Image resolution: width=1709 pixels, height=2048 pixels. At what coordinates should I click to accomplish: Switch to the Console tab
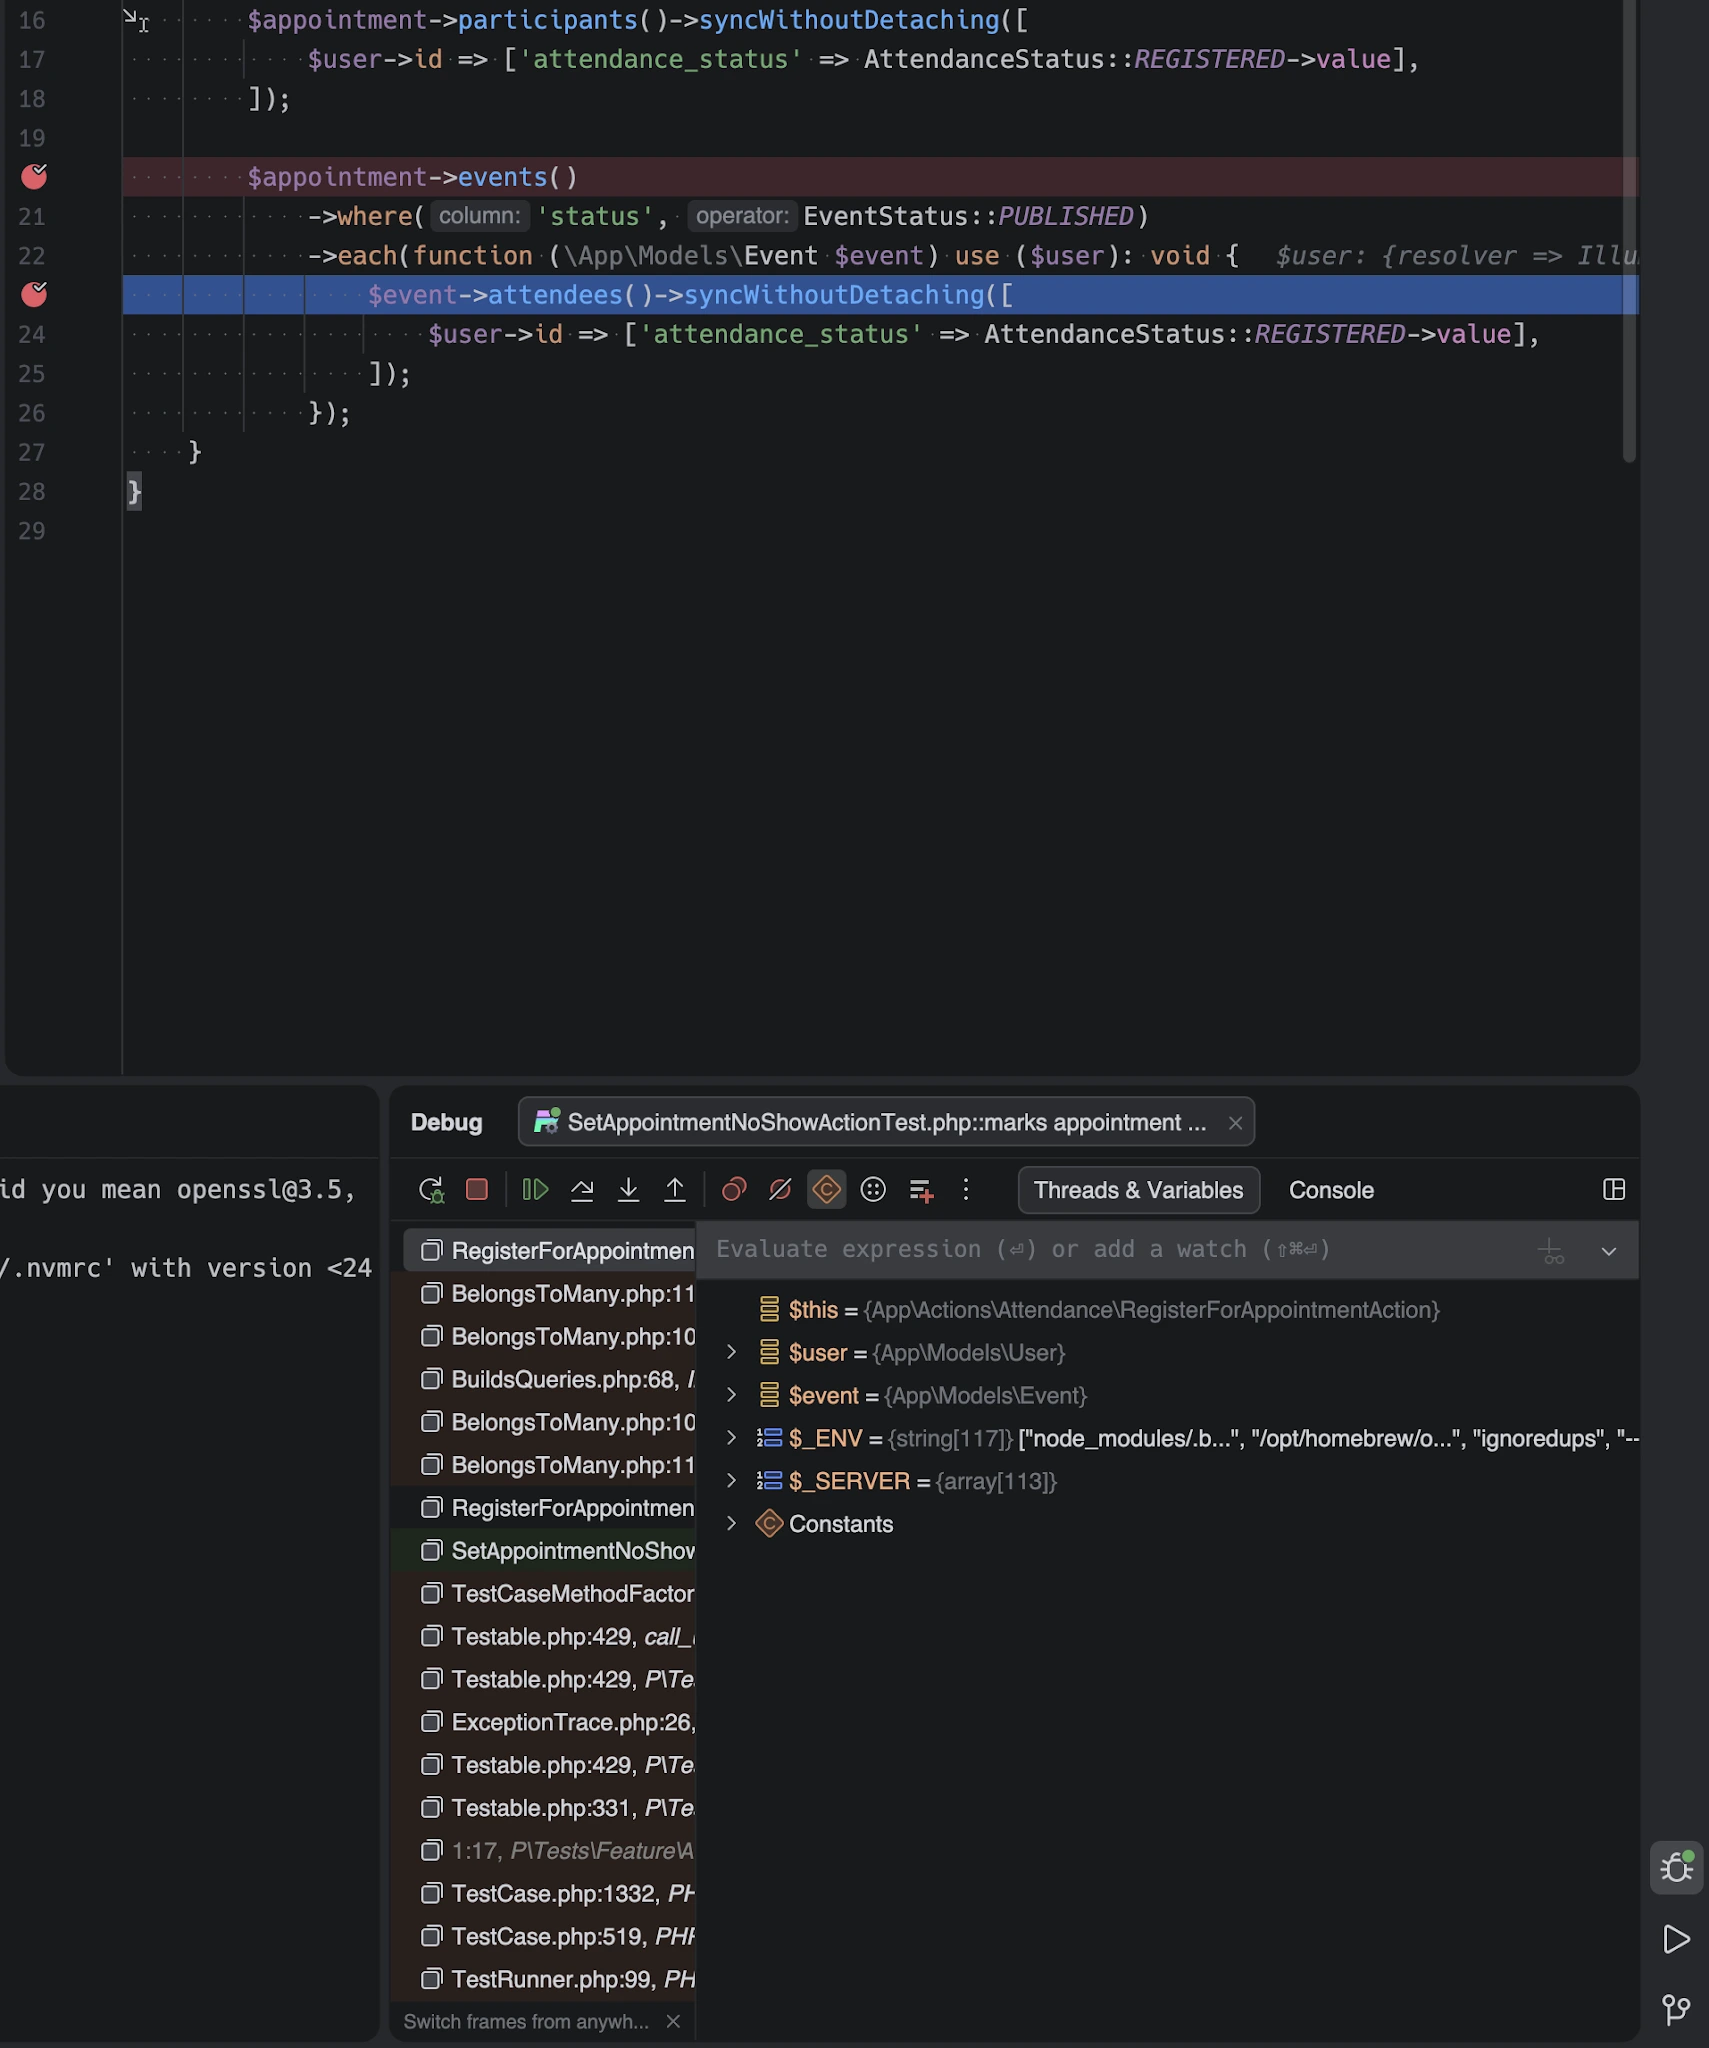click(1331, 1190)
